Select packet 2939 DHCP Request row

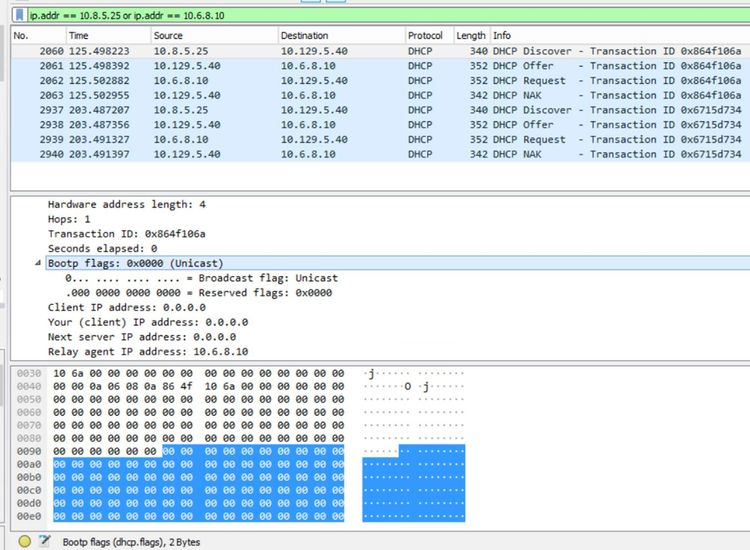point(380,140)
